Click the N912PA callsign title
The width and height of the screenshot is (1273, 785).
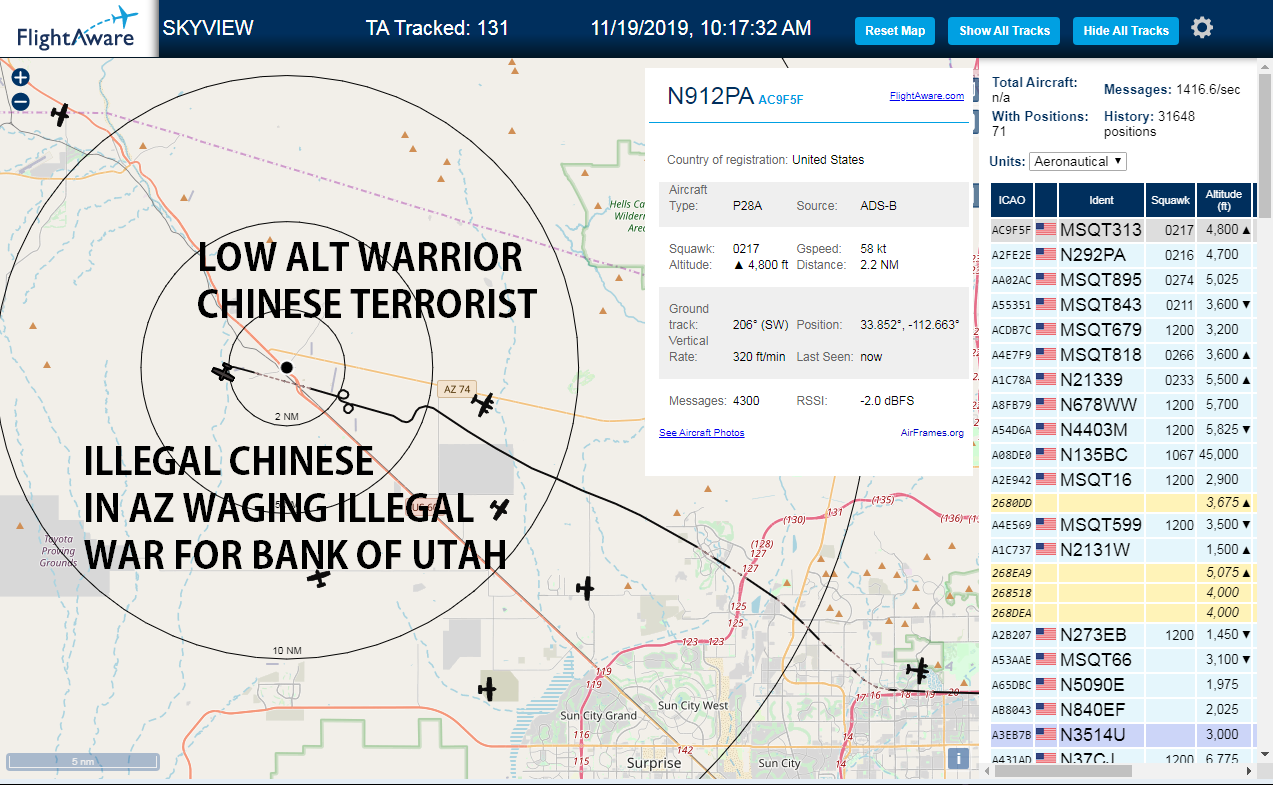[710, 96]
